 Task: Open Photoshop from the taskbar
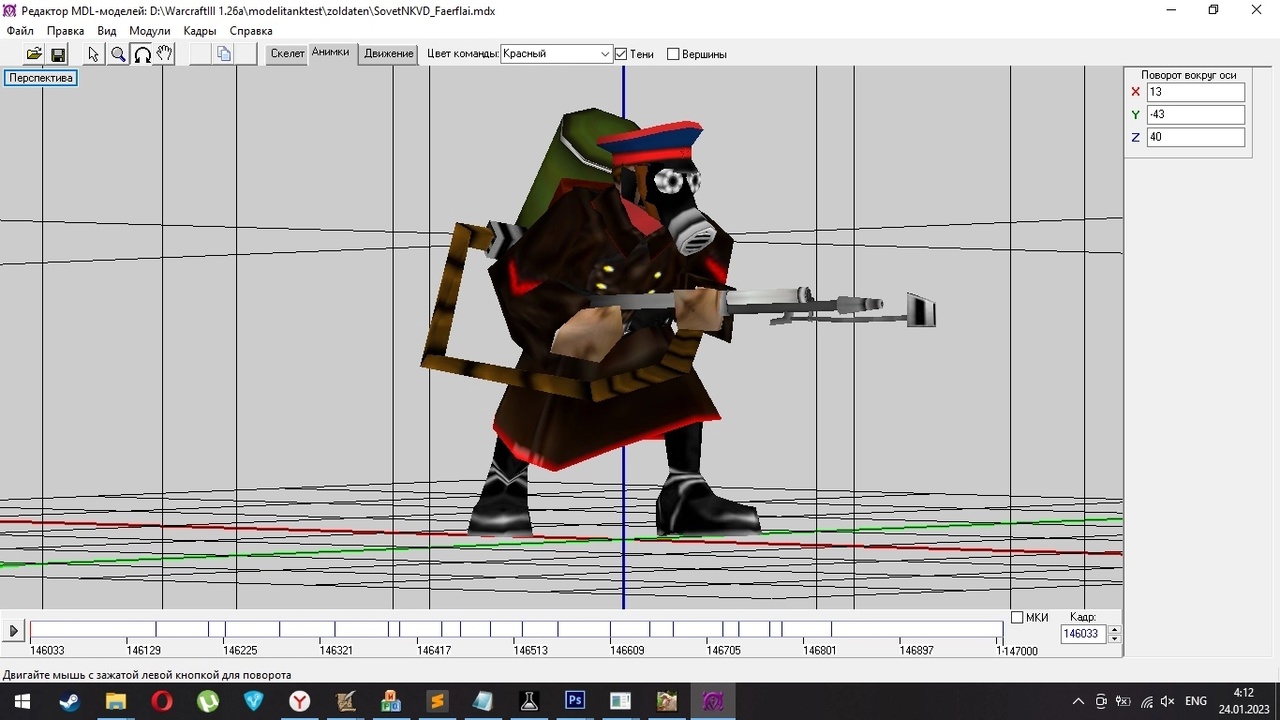tap(575, 701)
